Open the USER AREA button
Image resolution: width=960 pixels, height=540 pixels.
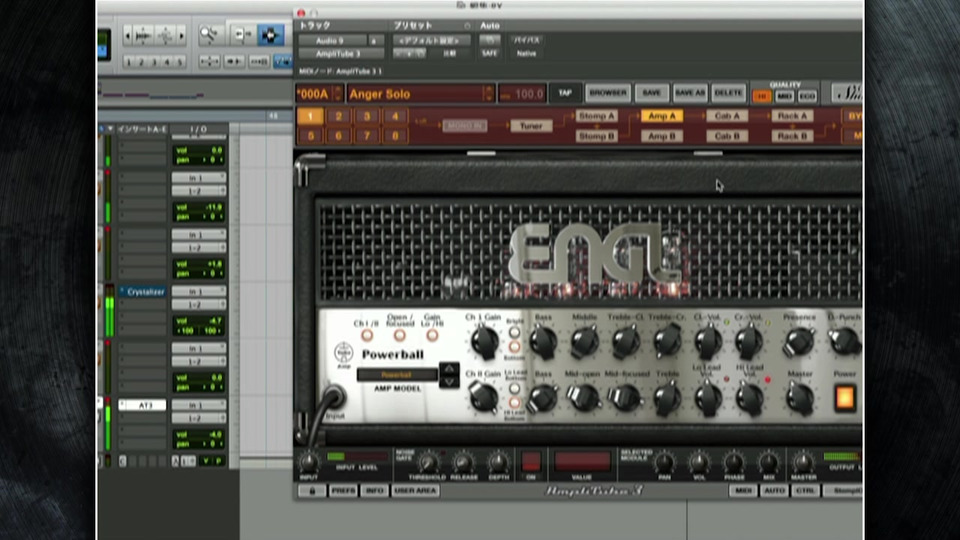415,490
